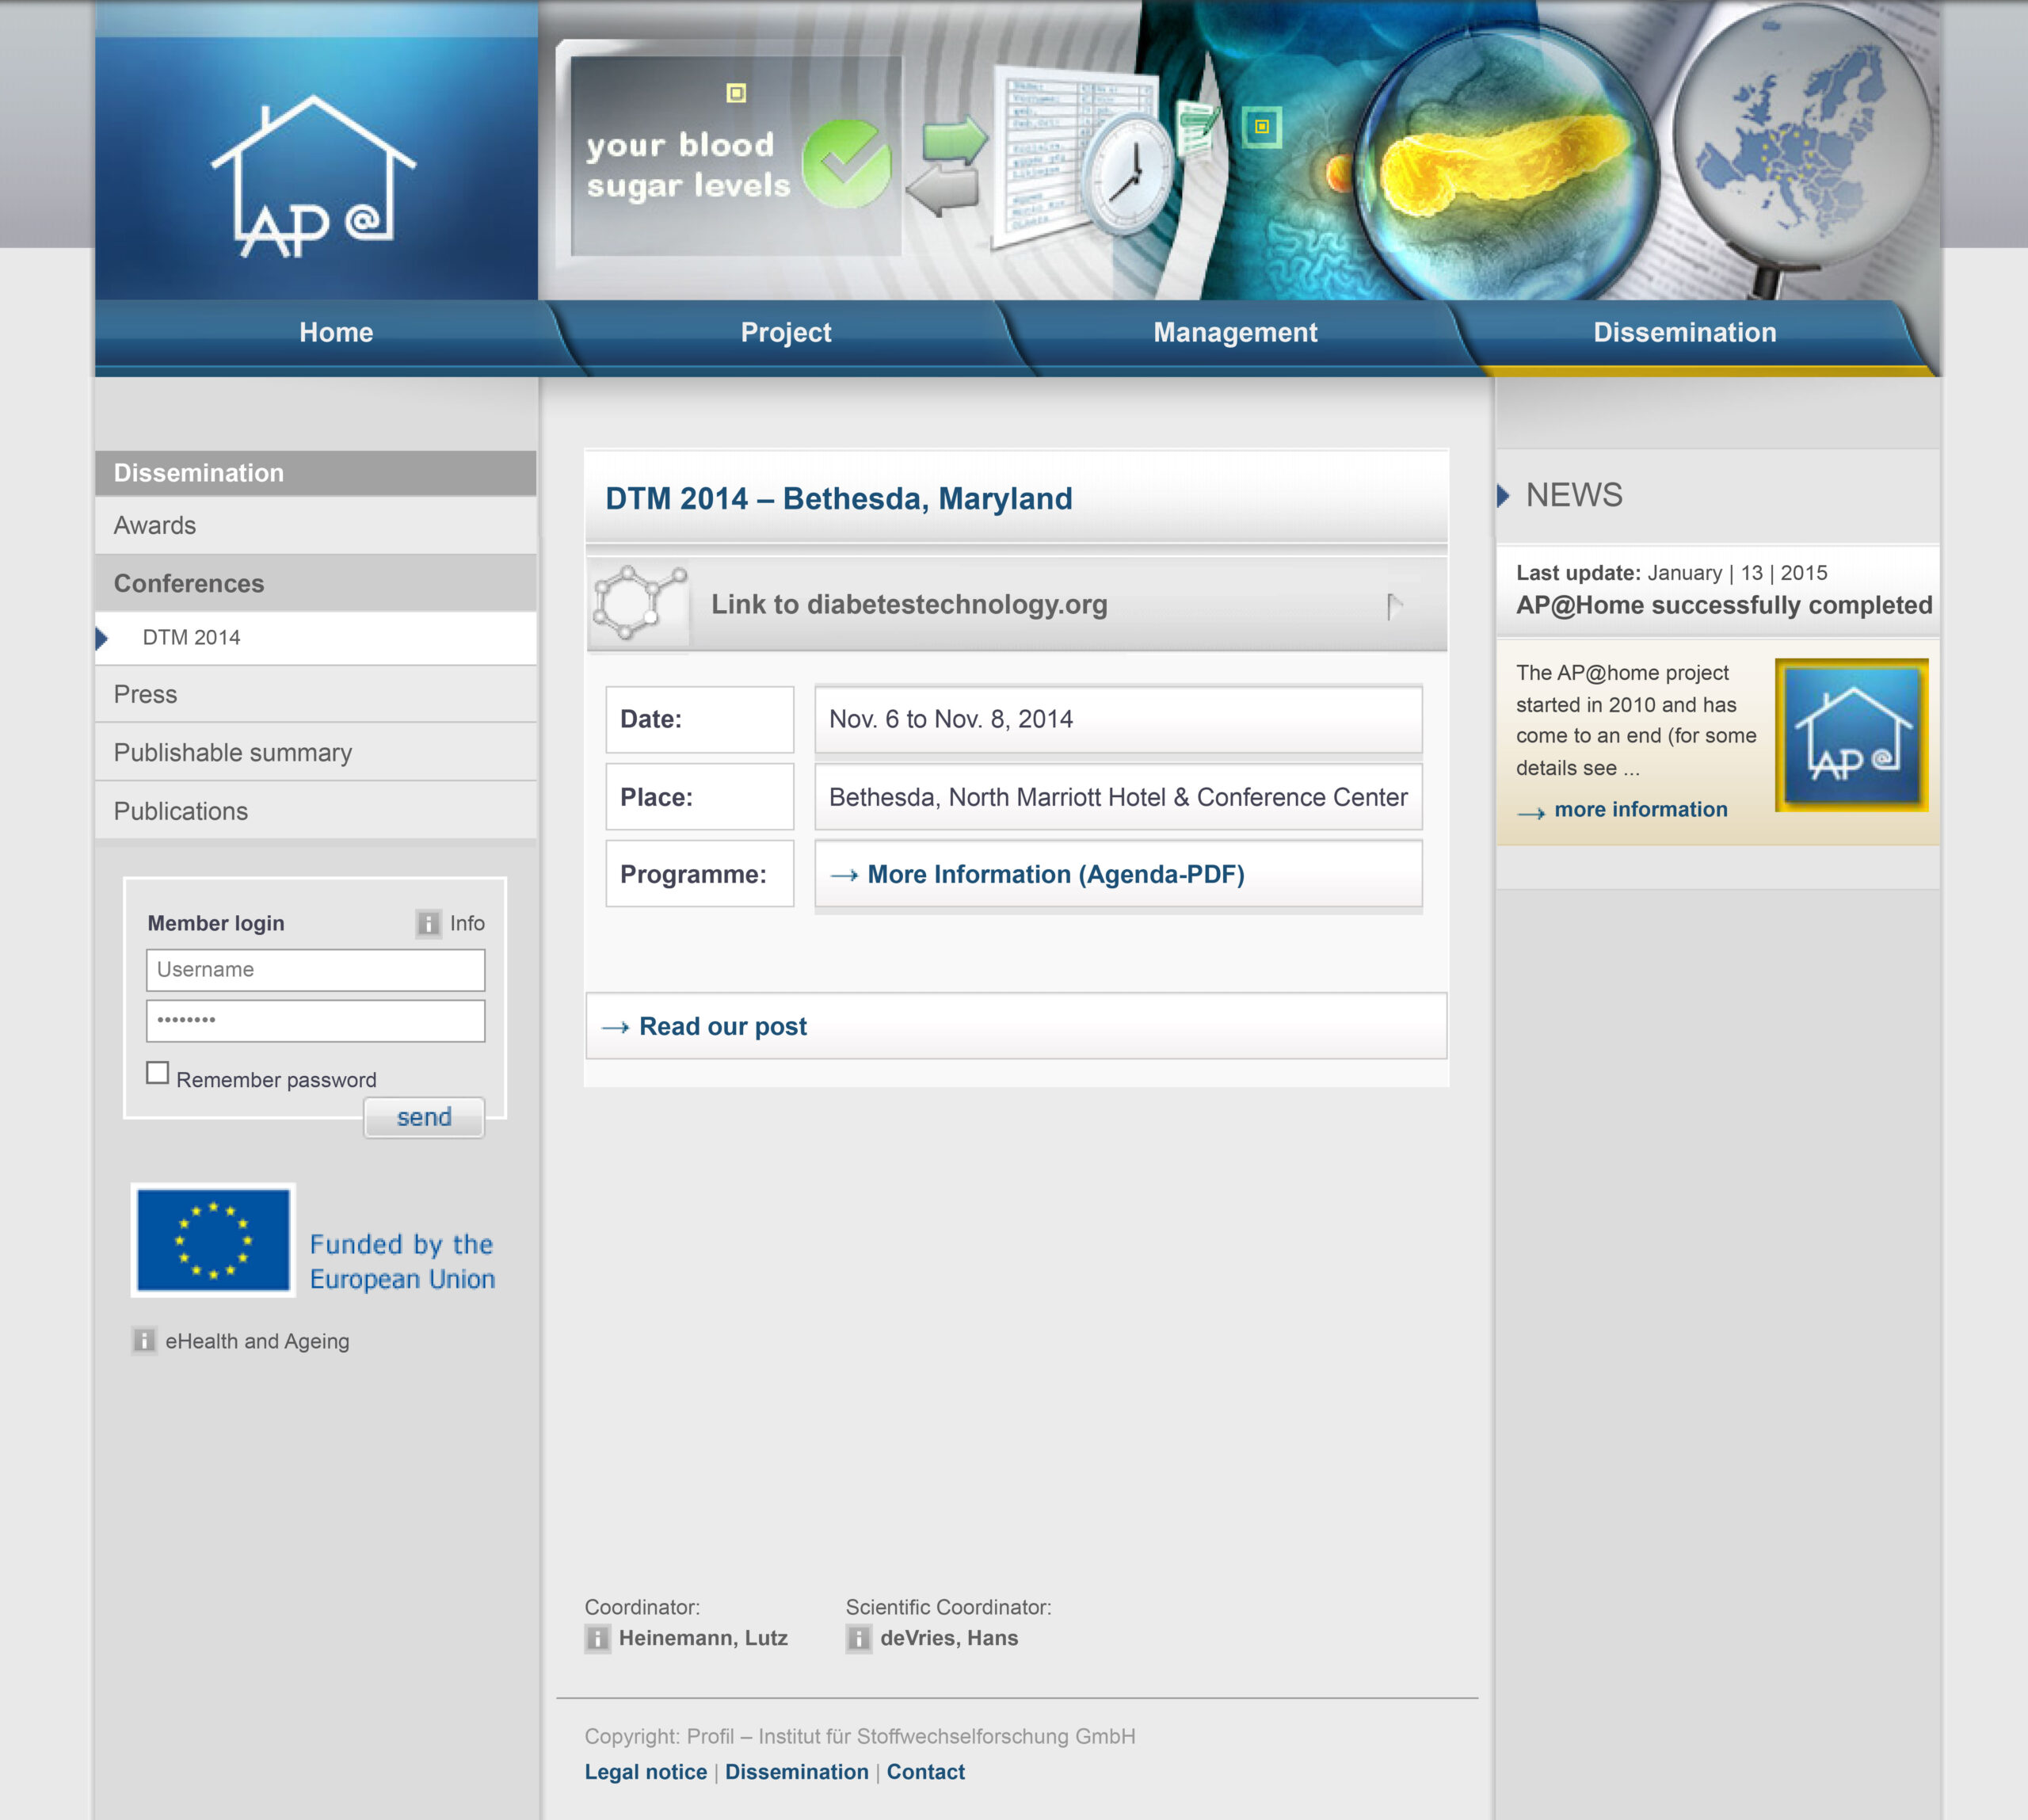Click the Username input field
Screen dimensions: 2028x1820
click(316, 970)
